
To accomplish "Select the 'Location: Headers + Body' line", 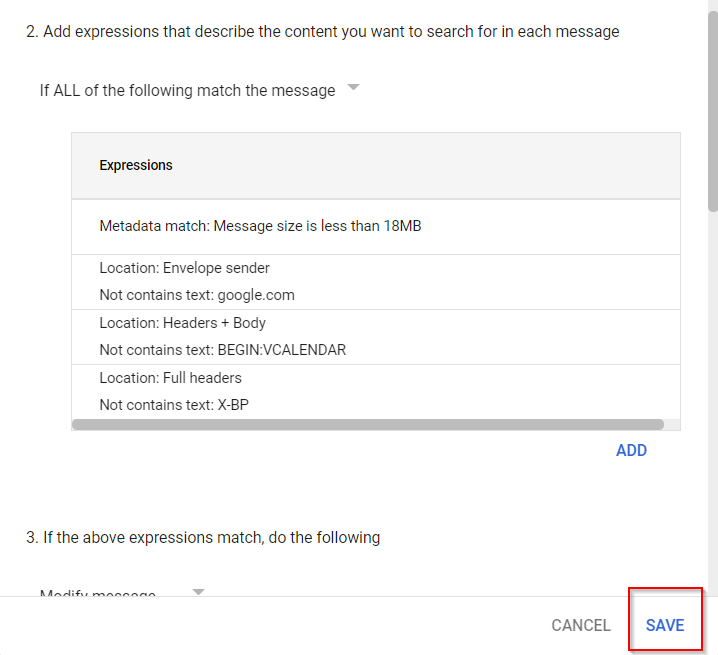I will tap(182, 323).
